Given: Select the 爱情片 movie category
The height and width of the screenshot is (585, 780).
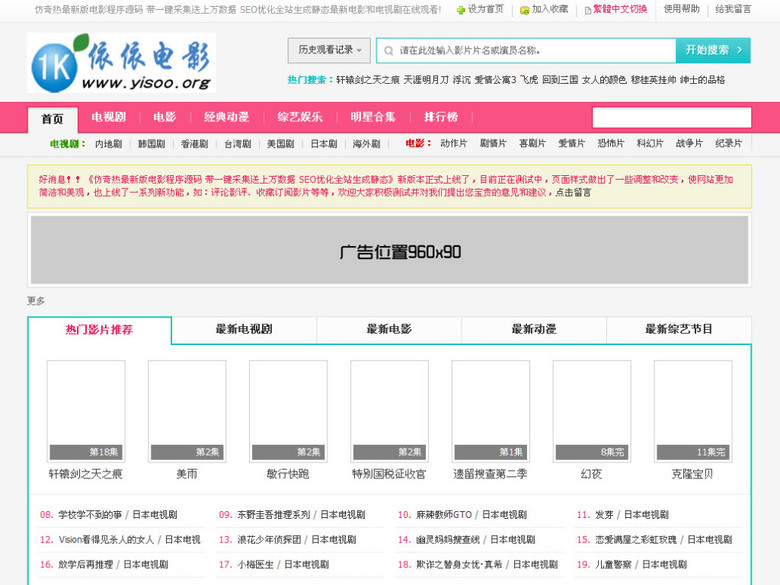Looking at the screenshot, I should tap(572, 143).
